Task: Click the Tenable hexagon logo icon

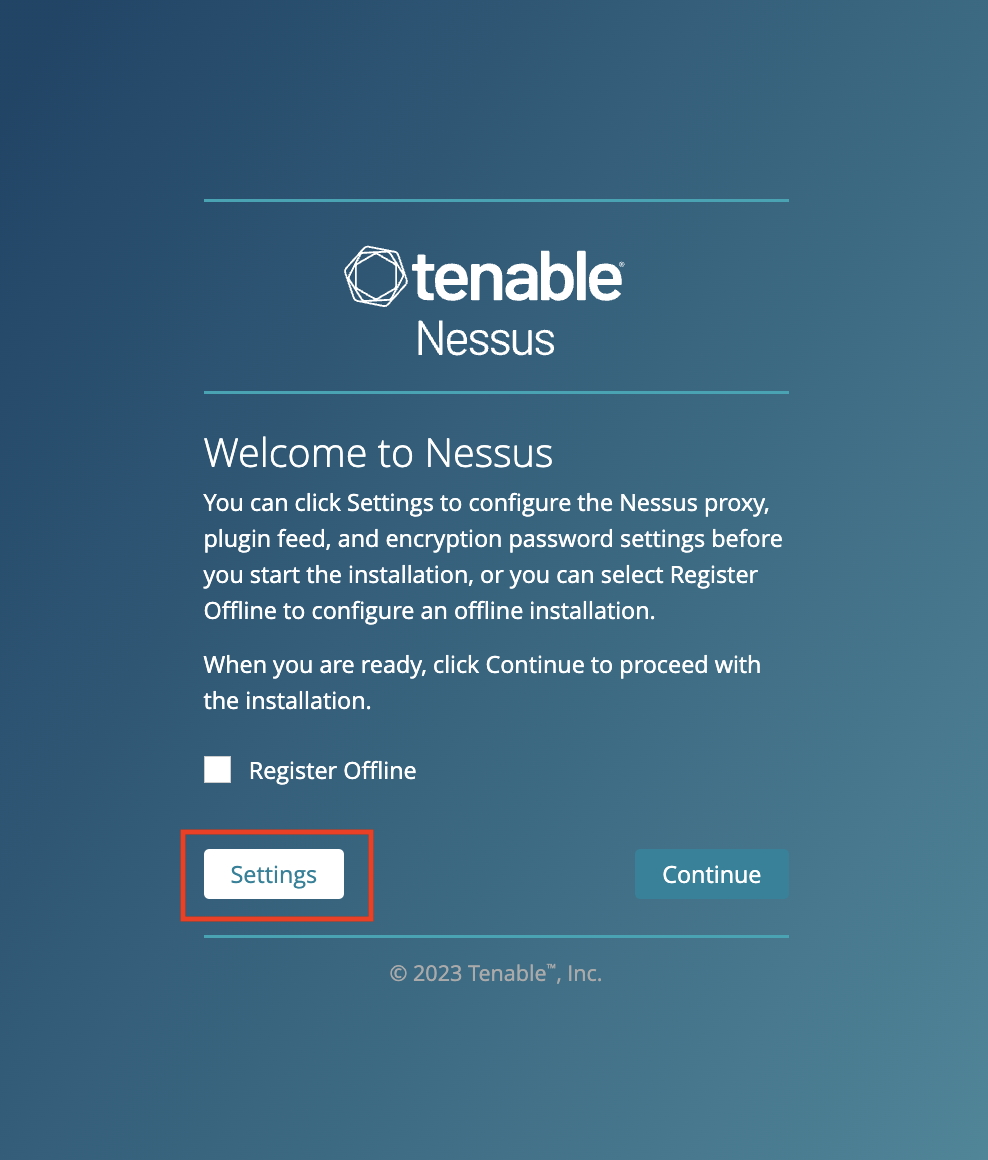Action: 375,275
